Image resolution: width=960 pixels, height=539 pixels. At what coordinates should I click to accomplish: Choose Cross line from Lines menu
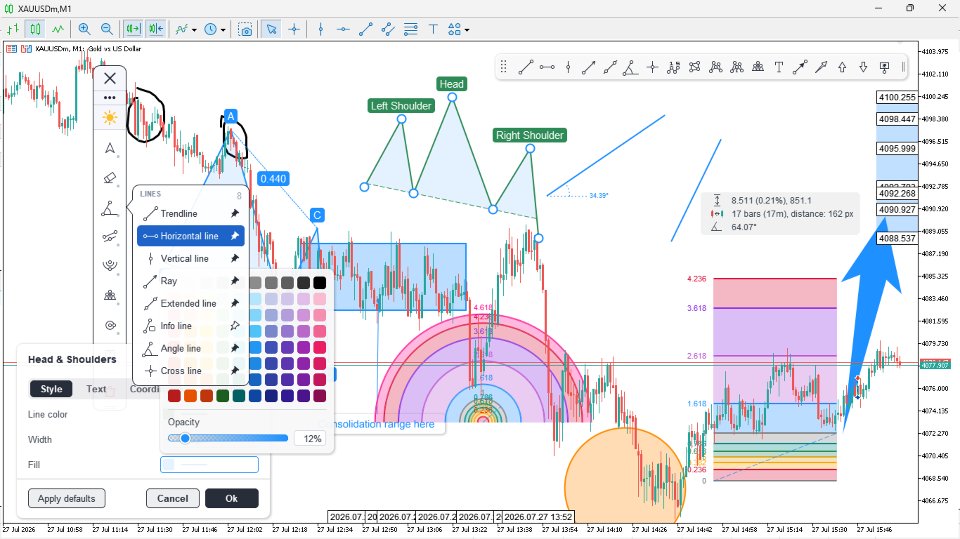tap(190, 371)
